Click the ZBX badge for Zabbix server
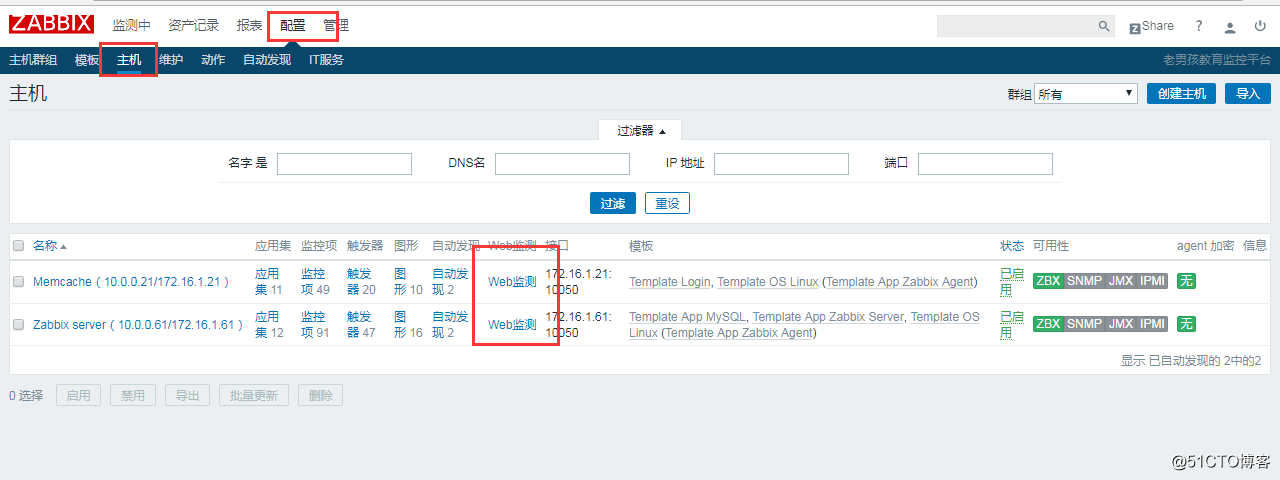The height and width of the screenshot is (480, 1280). (1048, 324)
